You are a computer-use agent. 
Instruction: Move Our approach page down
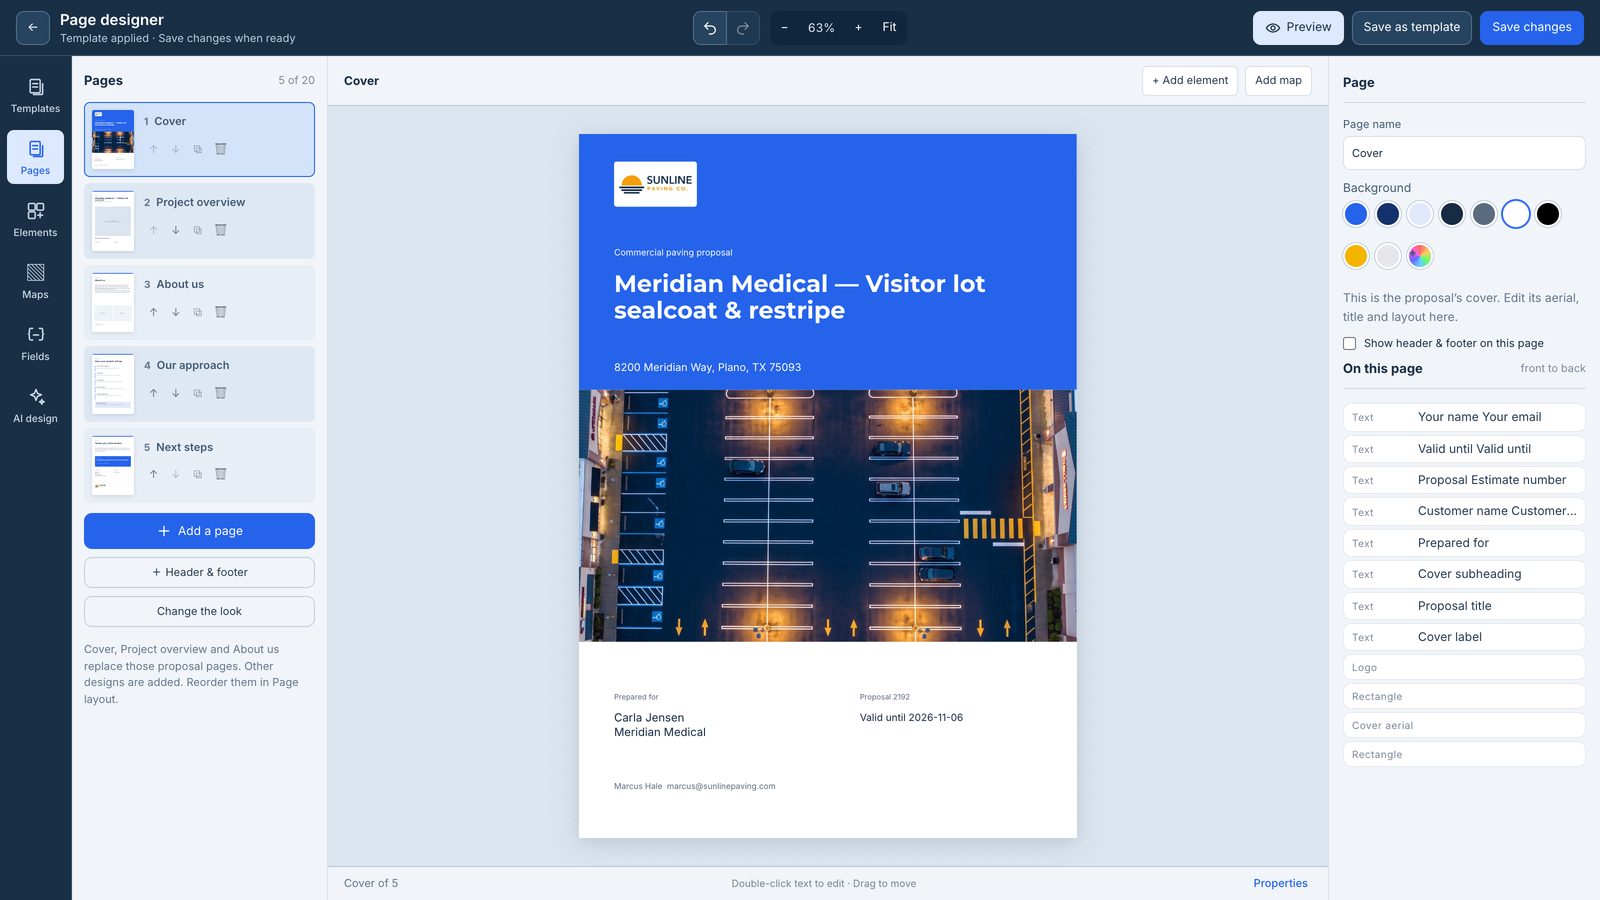(176, 393)
